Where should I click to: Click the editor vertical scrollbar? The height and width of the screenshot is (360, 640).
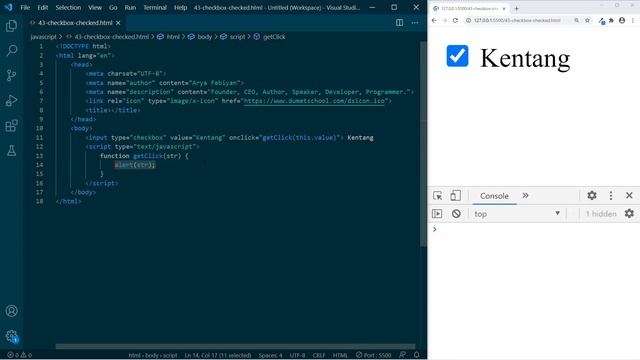[423, 144]
